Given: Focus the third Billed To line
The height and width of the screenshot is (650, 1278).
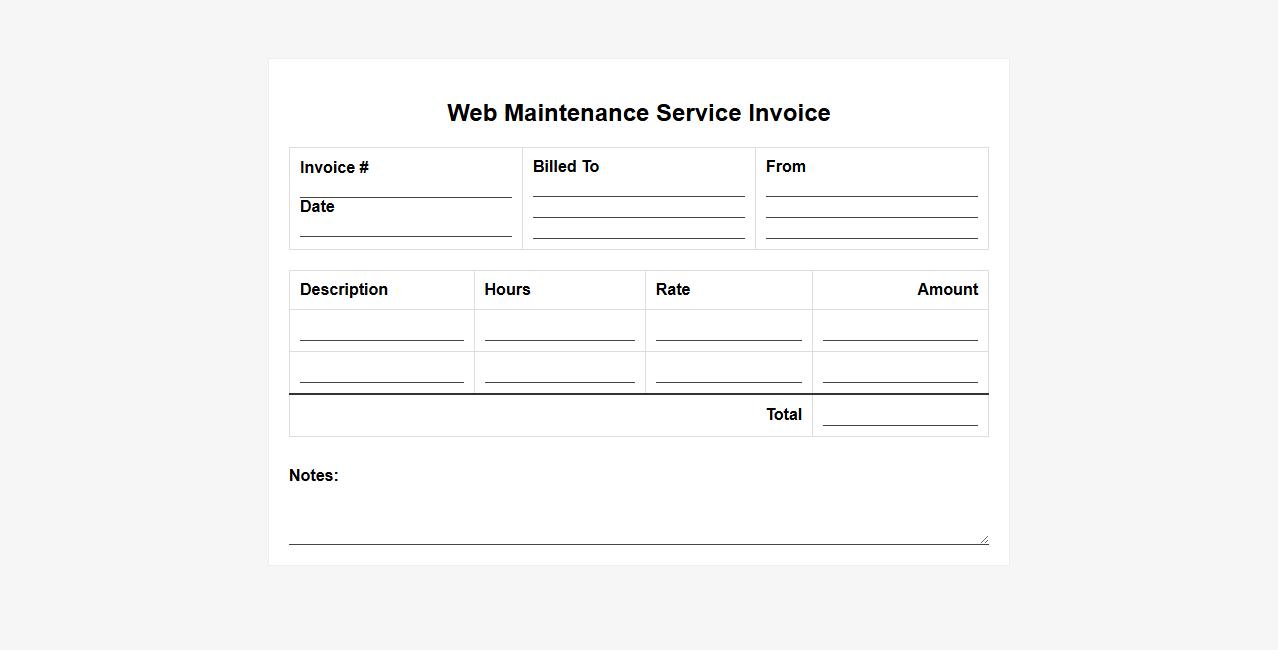Looking at the screenshot, I should [x=638, y=229].
